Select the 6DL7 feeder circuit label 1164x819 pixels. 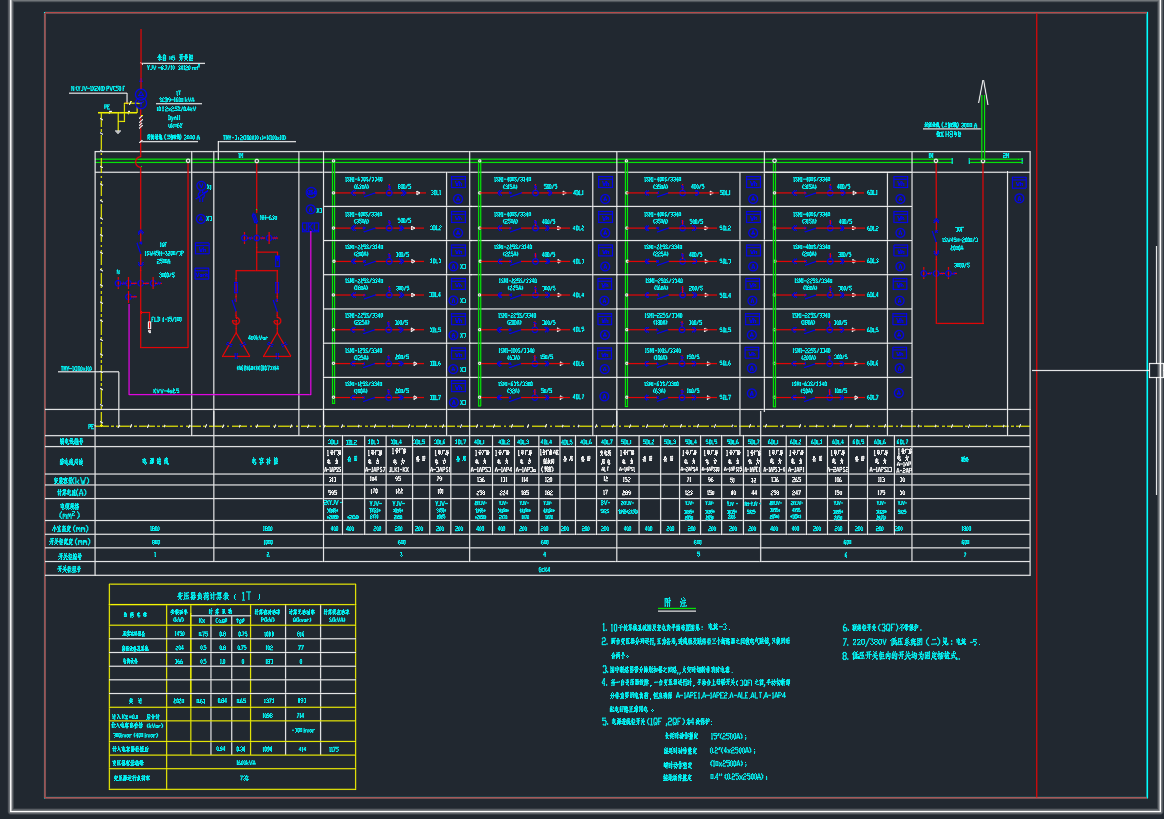pyautogui.click(x=872, y=397)
